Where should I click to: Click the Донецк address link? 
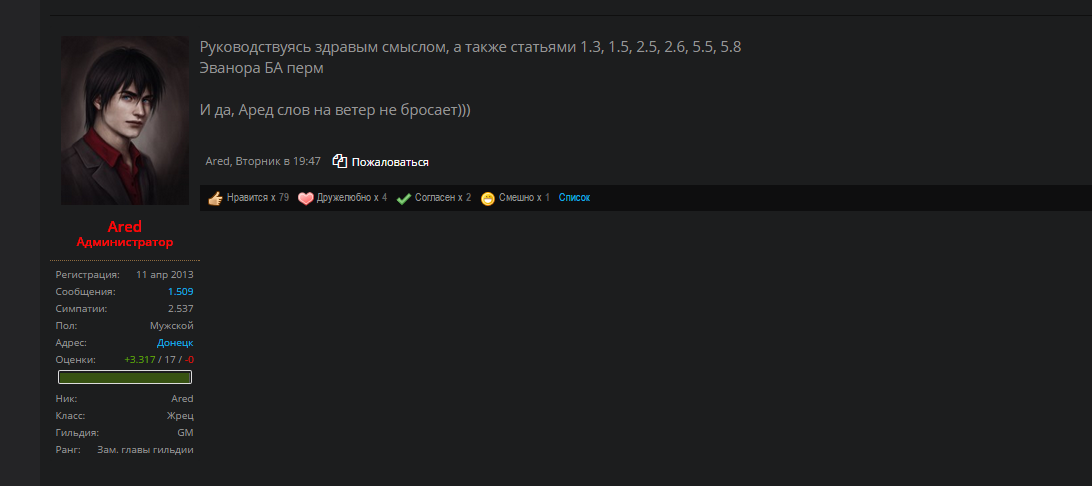175,343
